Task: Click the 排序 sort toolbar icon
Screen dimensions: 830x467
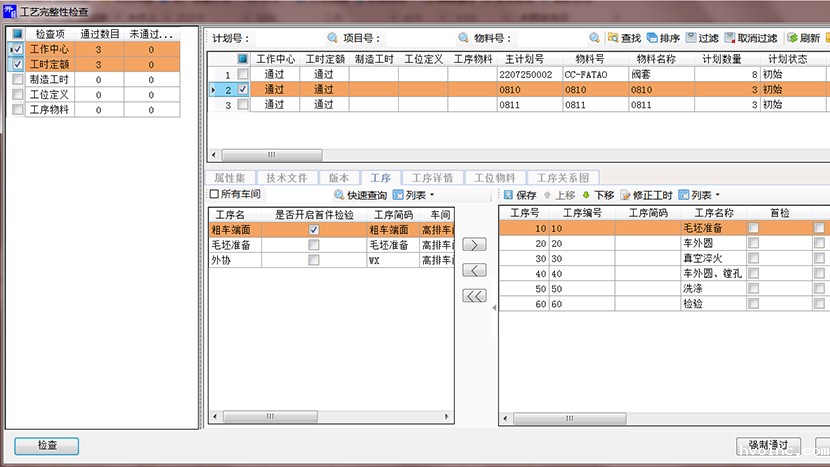Action: pos(652,38)
